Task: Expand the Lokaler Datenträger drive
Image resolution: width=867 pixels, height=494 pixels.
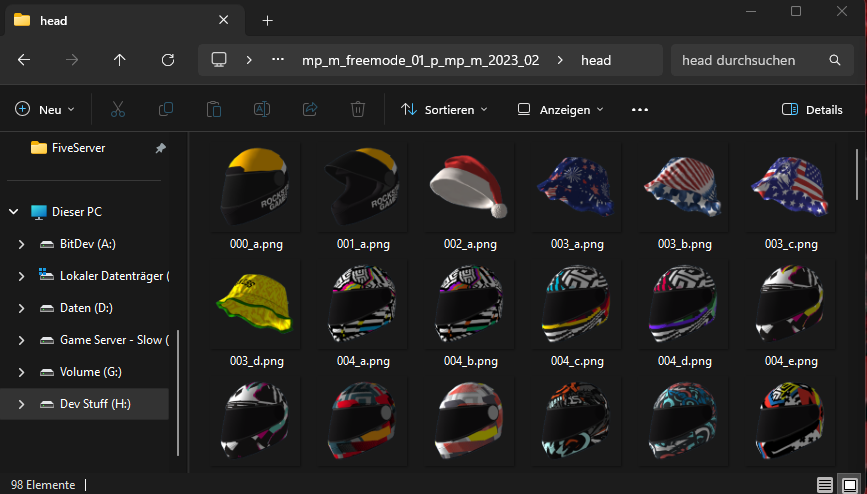Action: pyautogui.click(x=22, y=276)
